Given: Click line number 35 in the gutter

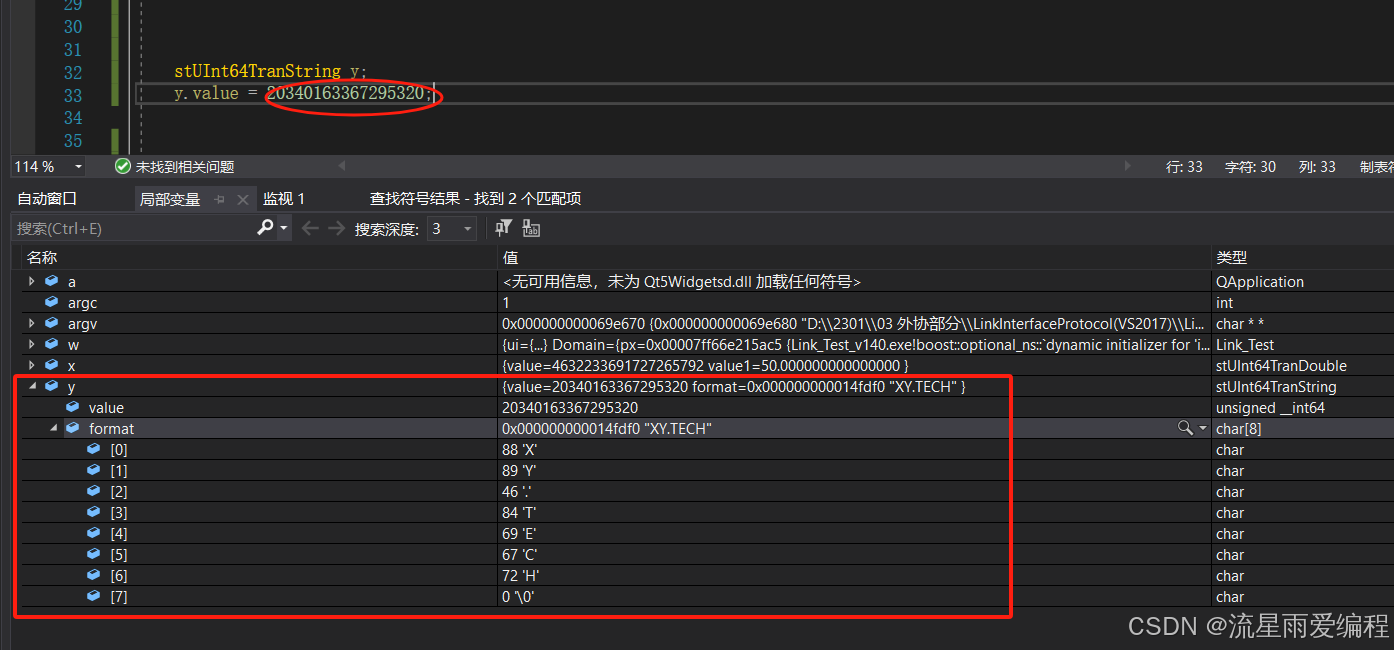Looking at the screenshot, I should [73, 141].
